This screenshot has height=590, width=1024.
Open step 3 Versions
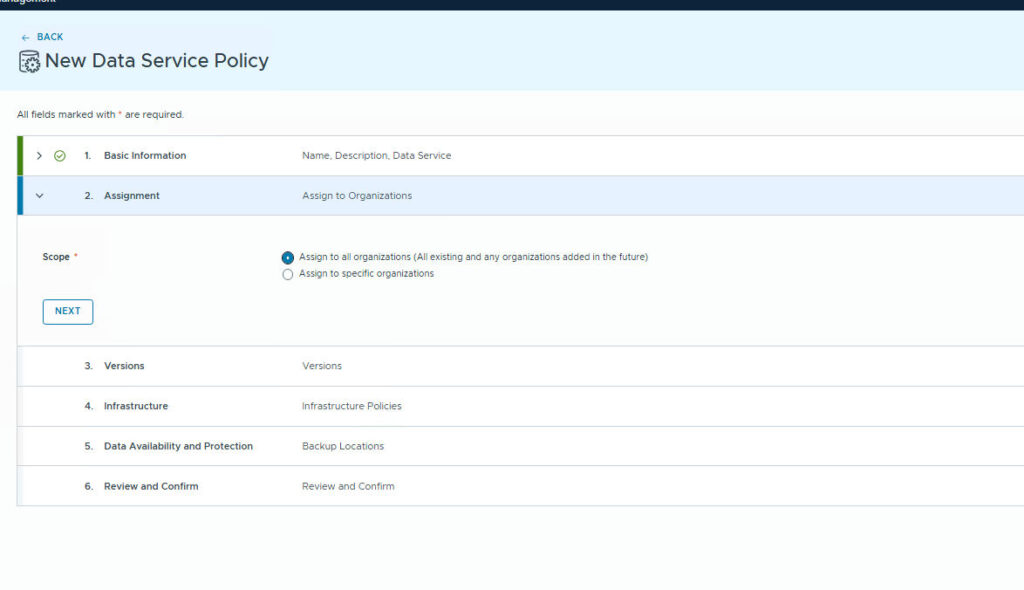[x=124, y=366]
